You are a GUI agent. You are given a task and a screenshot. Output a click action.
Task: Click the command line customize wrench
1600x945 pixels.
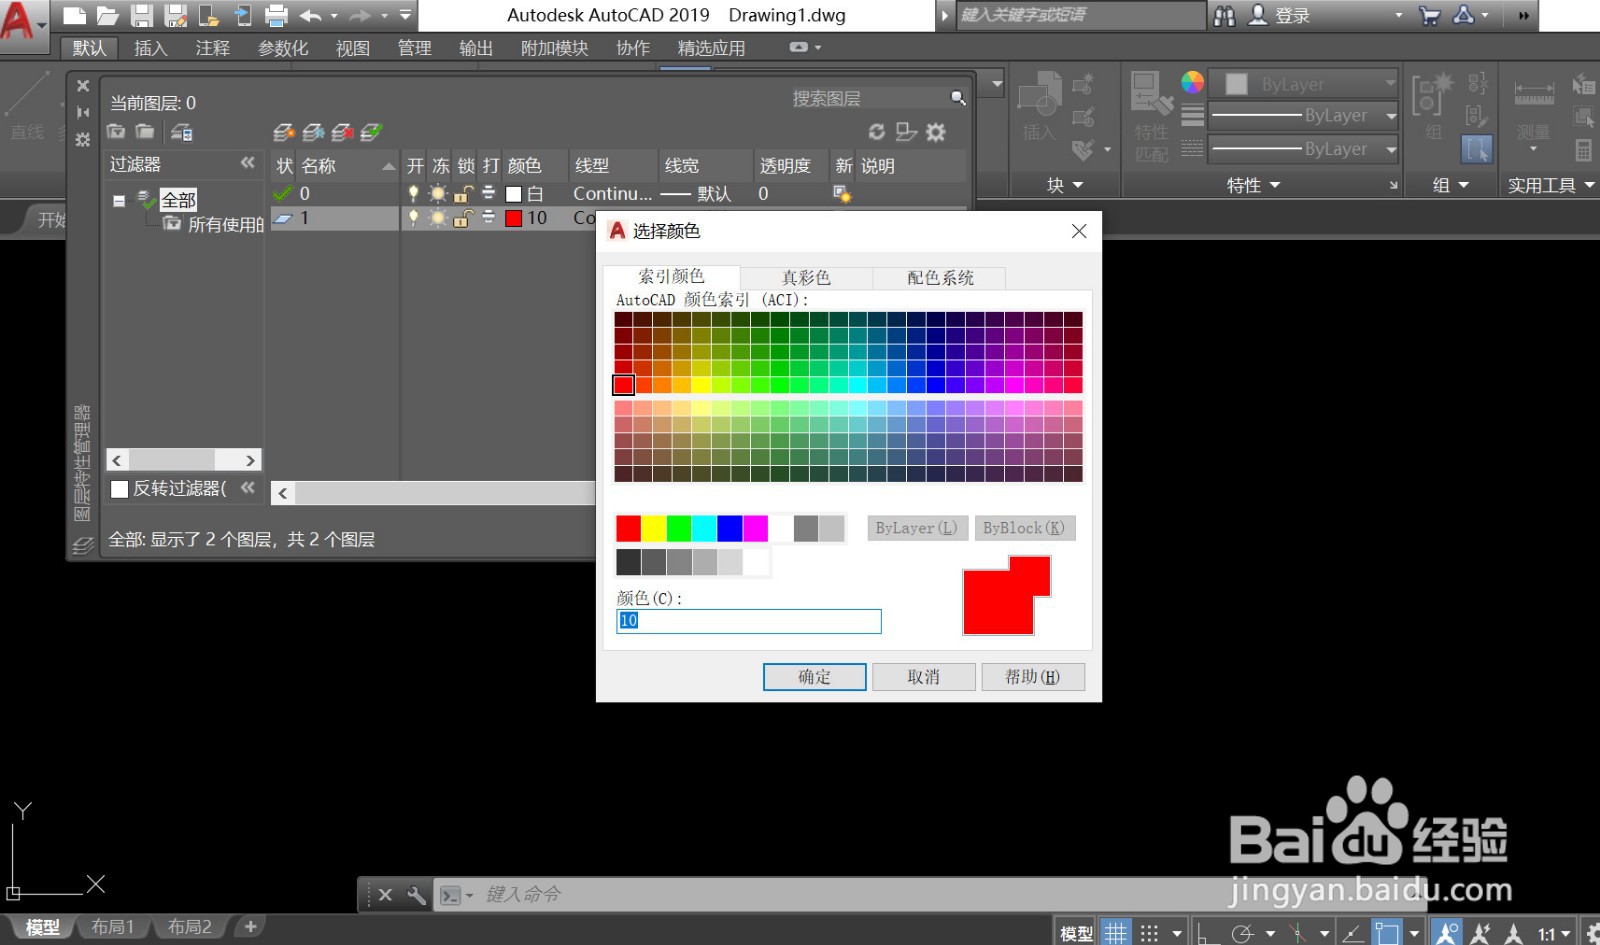click(x=417, y=895)
